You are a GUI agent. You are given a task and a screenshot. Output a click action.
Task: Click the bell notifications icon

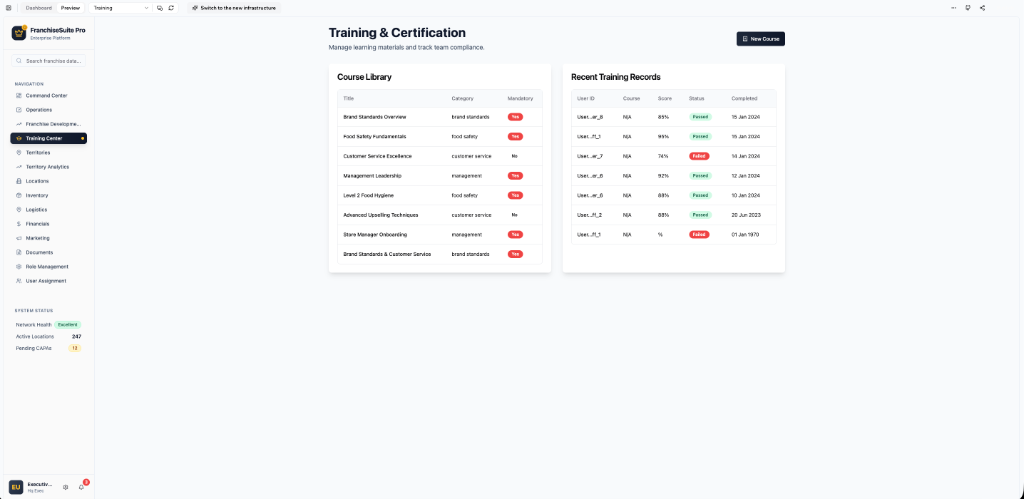click(81, 487)
